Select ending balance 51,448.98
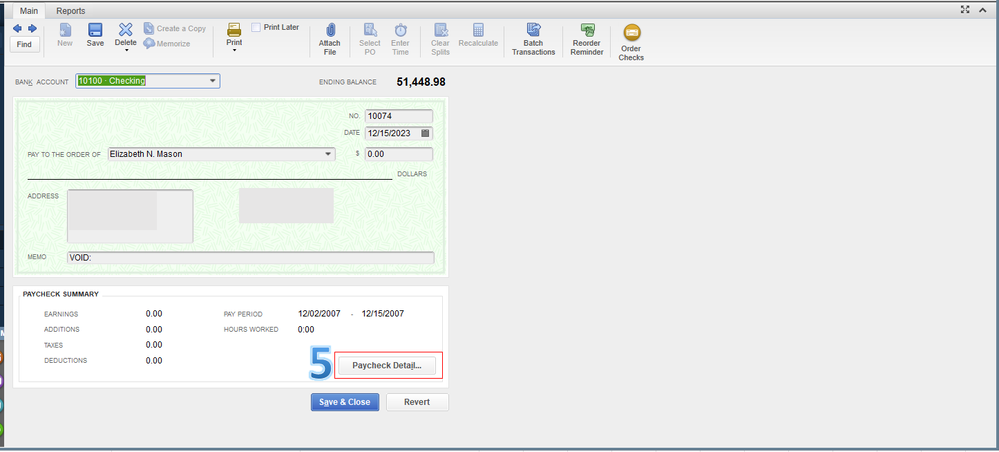 click(x=421, y=82)
